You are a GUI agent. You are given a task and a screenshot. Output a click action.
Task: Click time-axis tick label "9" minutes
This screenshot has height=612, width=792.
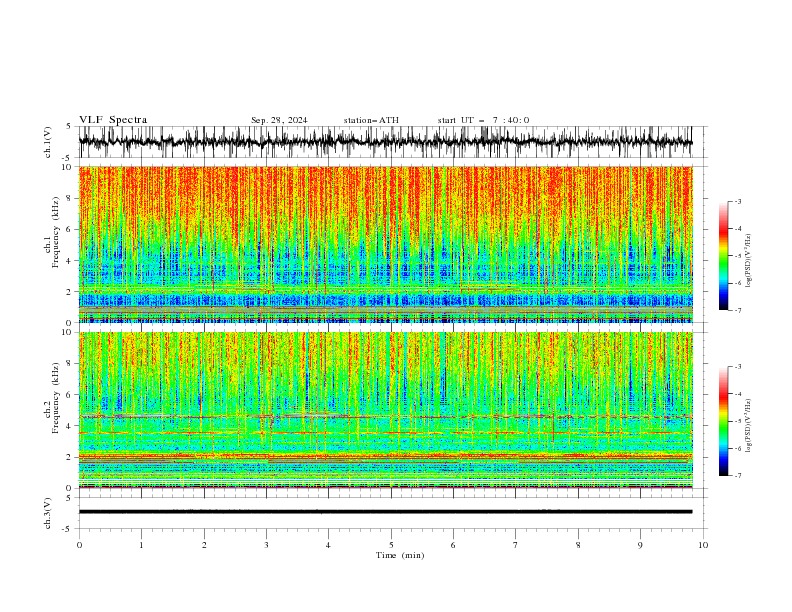point(640,545)
